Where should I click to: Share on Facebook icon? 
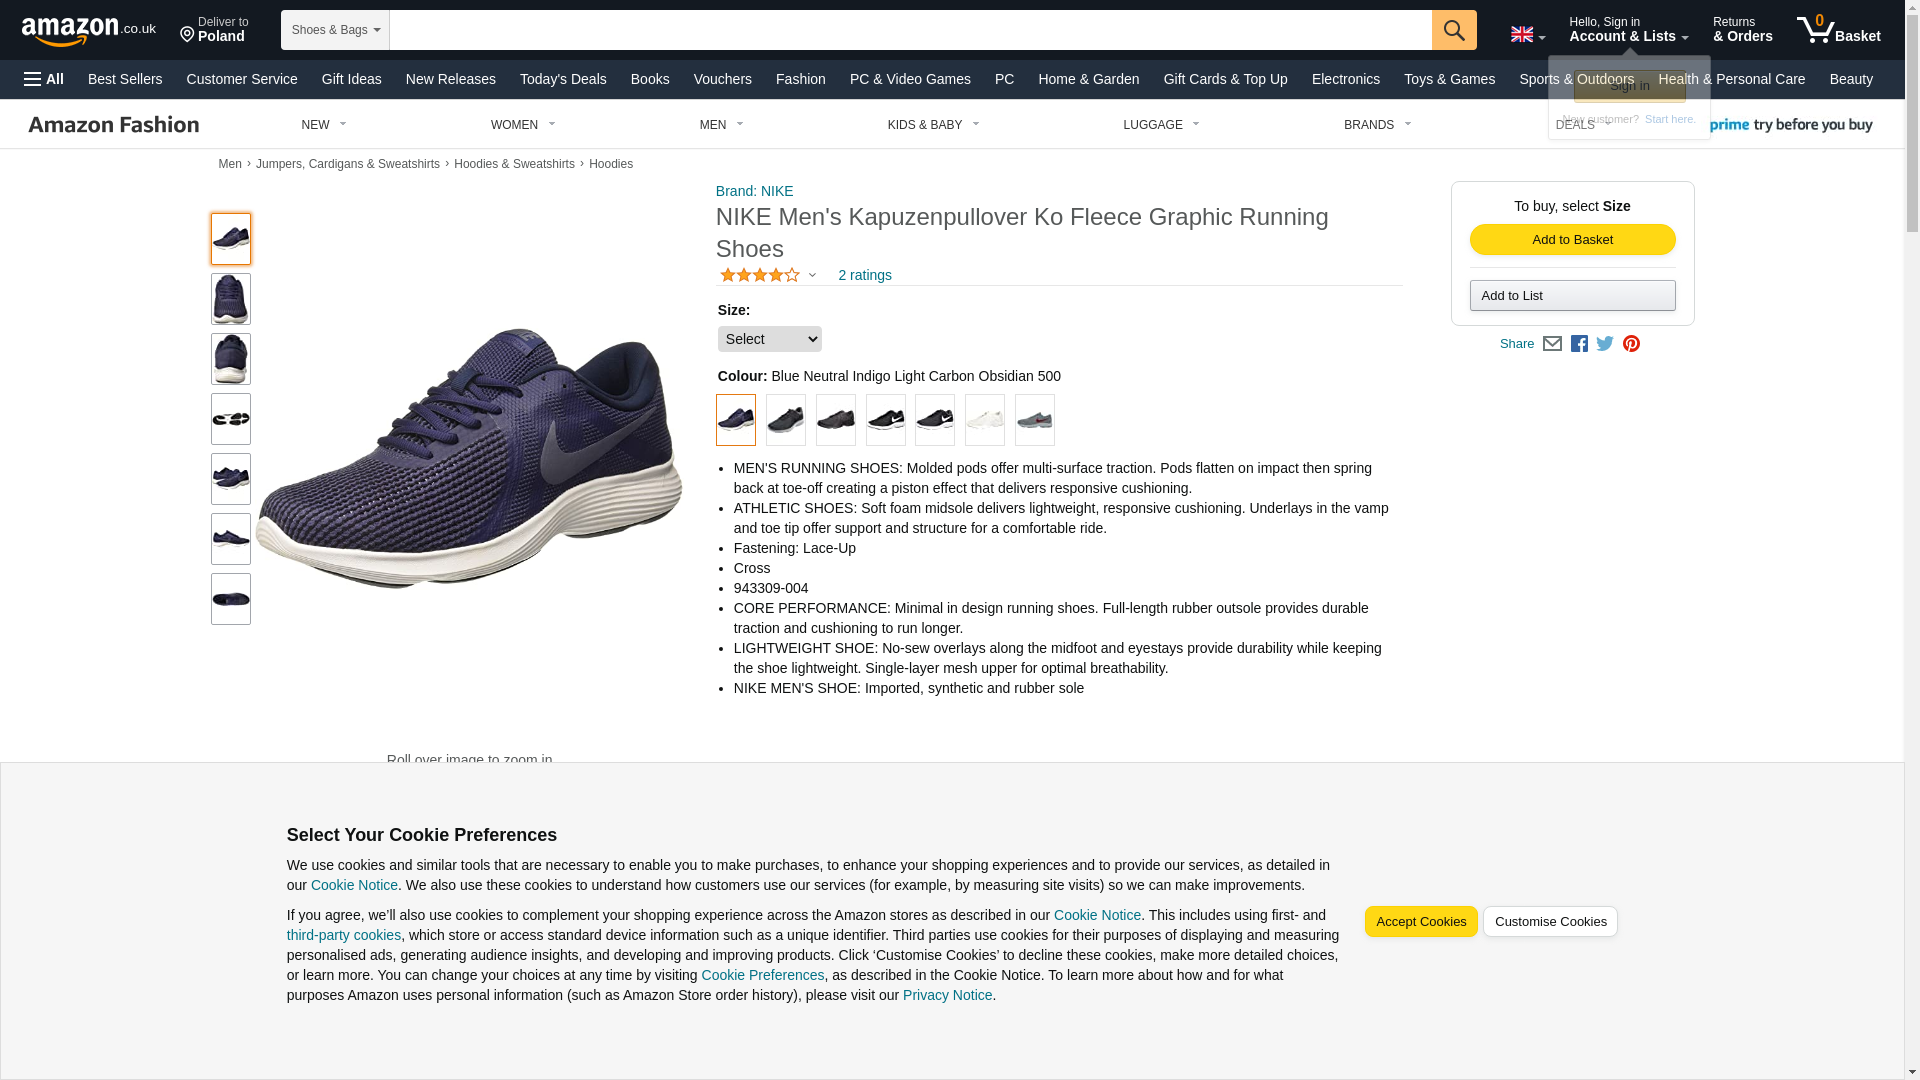pyautogui.click(x=1579, y=344)
